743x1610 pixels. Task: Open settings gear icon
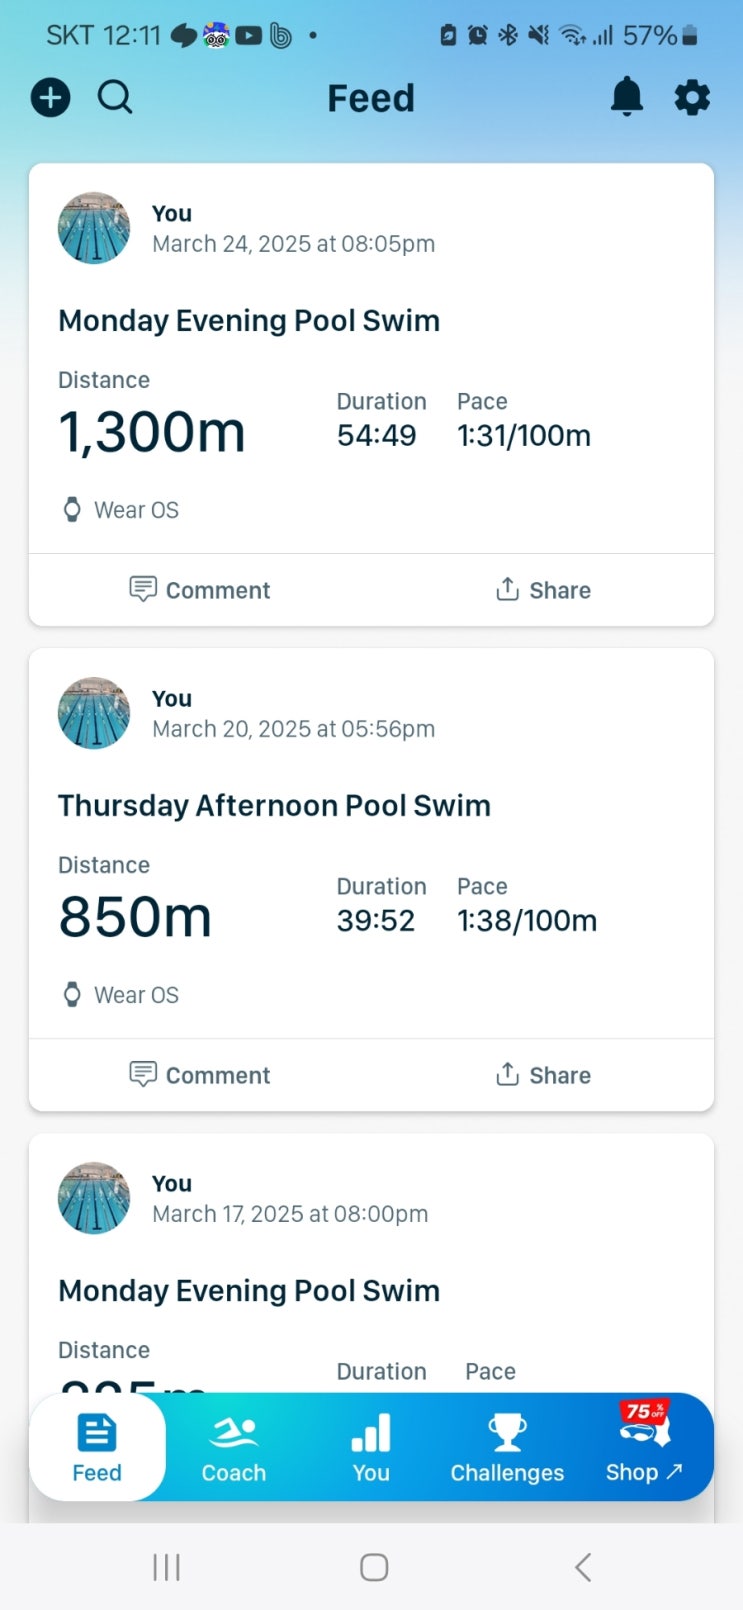pyautogui.click(x=692, y=98)
